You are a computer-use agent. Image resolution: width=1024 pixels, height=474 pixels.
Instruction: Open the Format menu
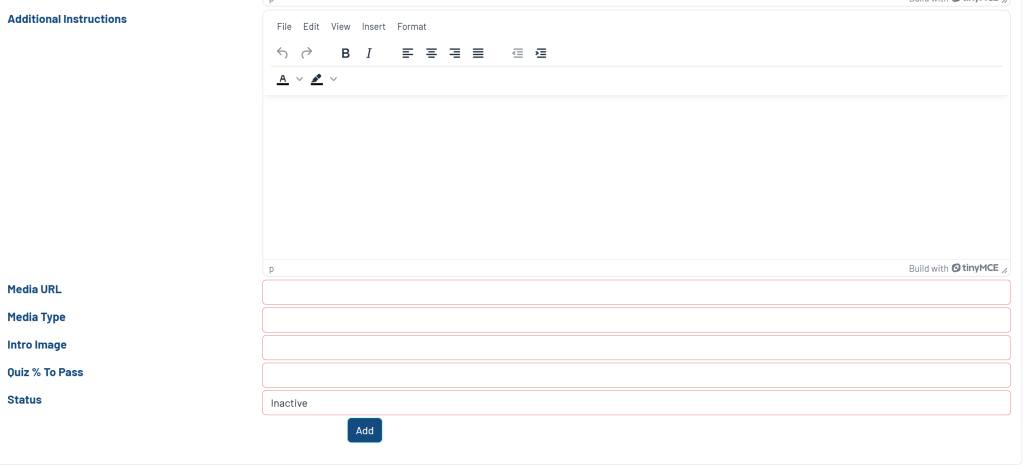point(411,27)
